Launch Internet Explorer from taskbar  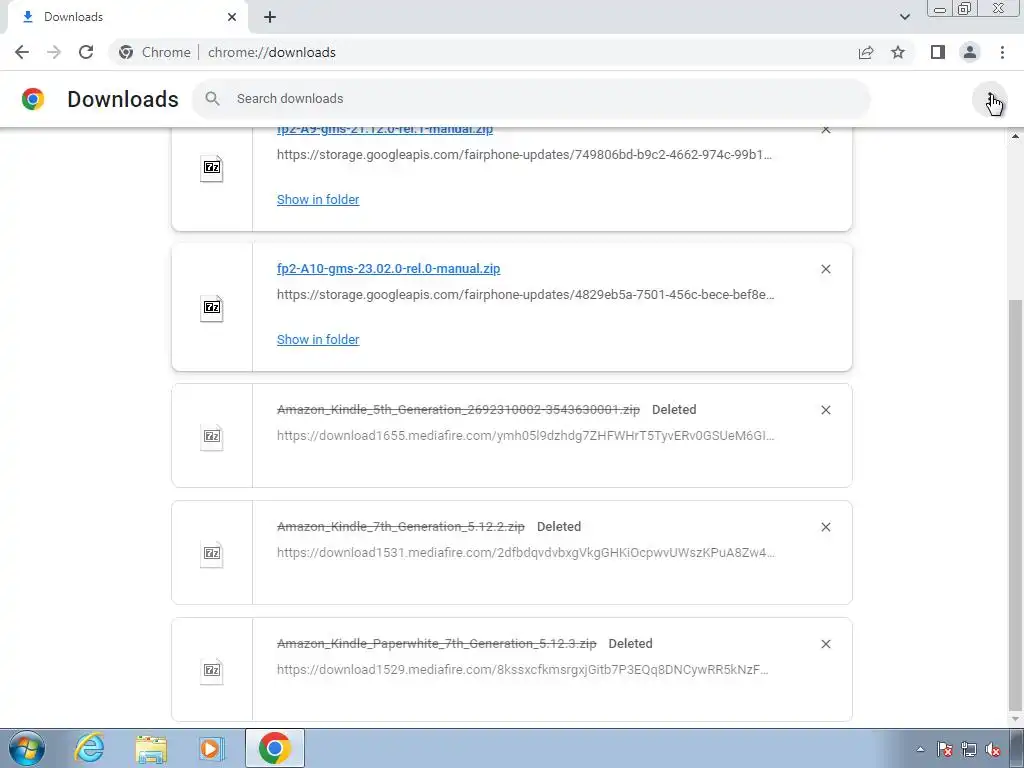[x=89, y=748]
